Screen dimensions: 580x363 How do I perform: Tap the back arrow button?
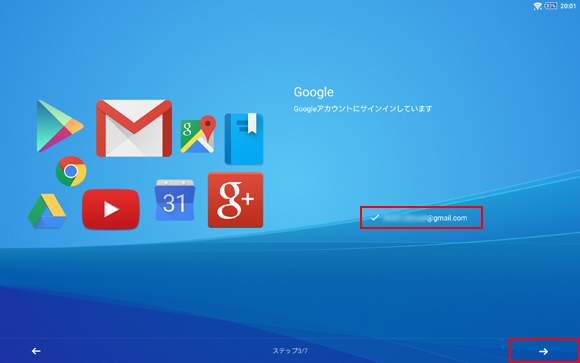36,351
